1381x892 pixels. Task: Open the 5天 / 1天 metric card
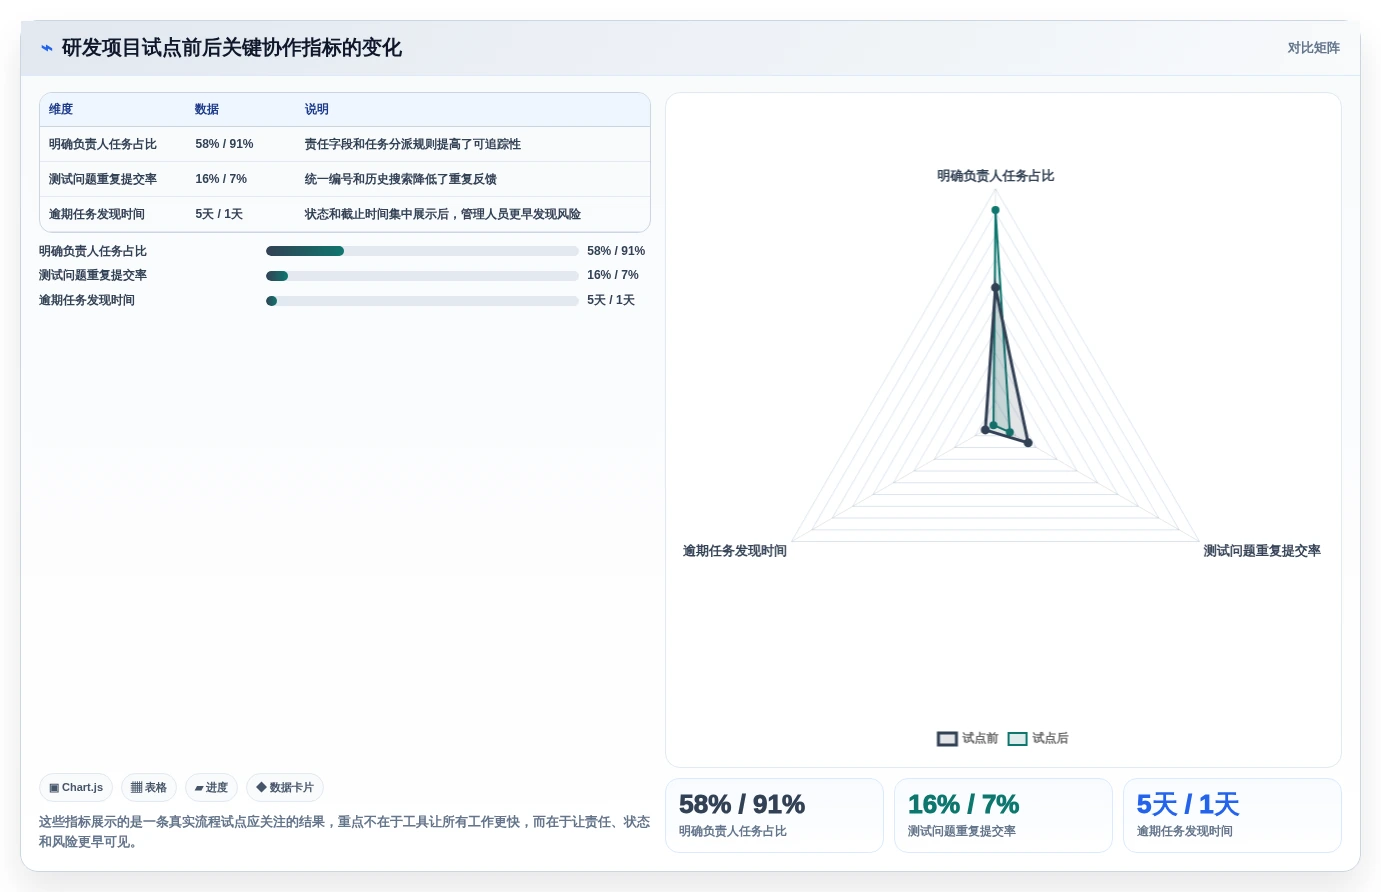(1232, 815)
